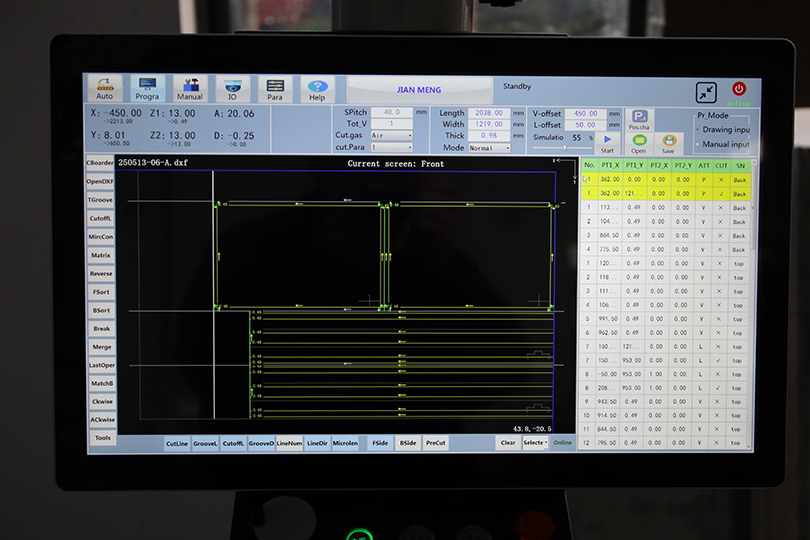Expand the Selecte dropdown below the canvas

click(535, 442)
